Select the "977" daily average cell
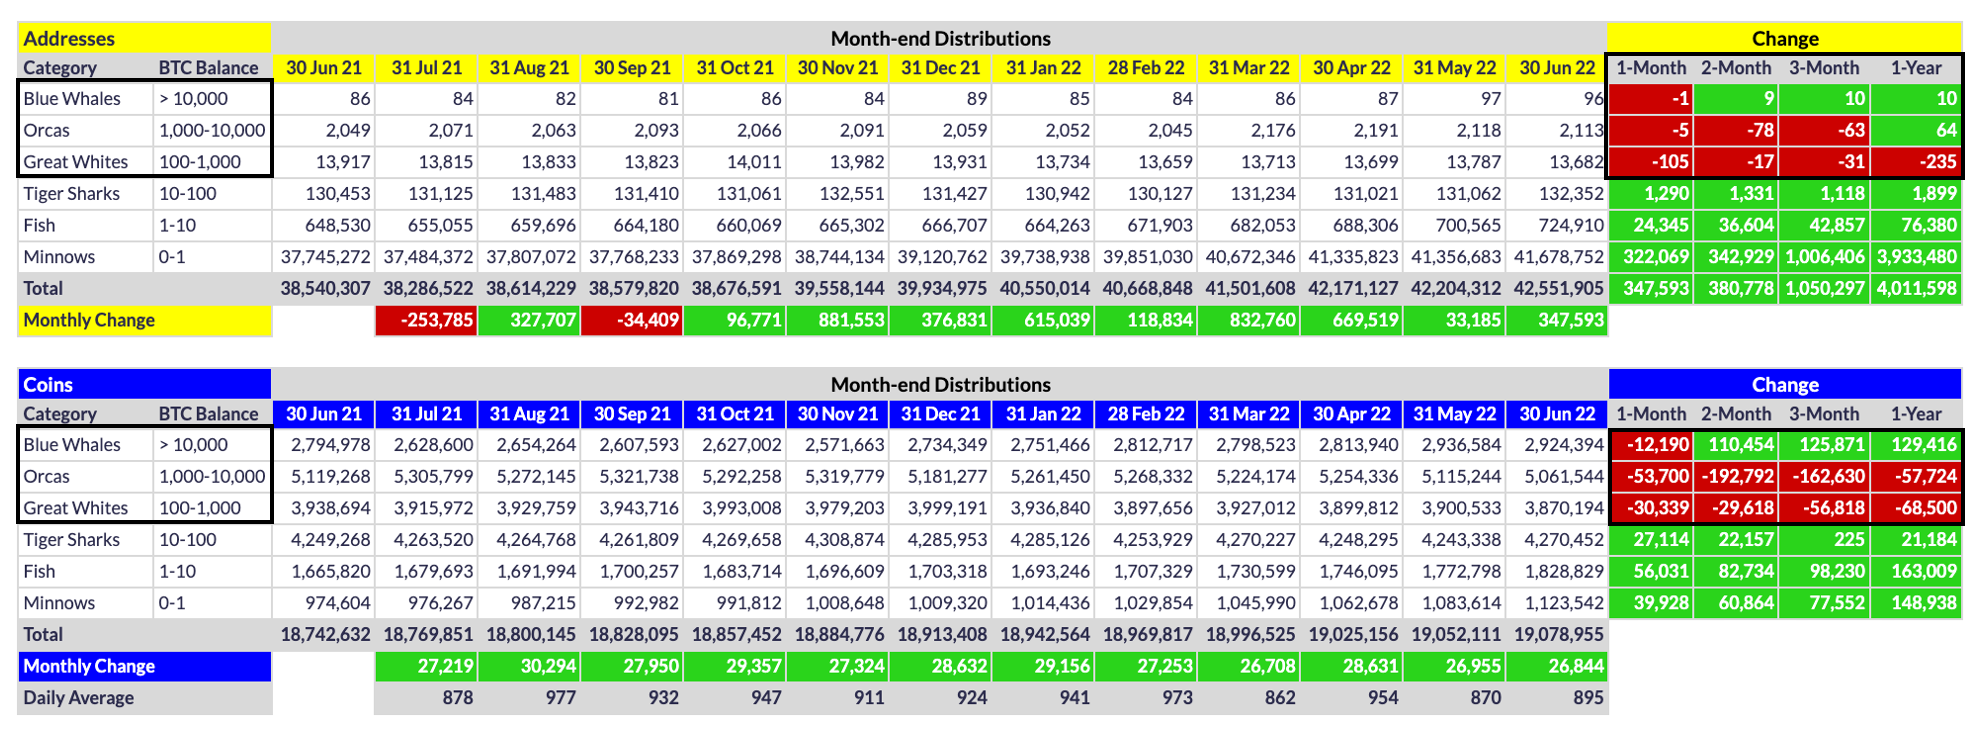Viewport: 1978px width, 732px height. [x=529, y=698]
